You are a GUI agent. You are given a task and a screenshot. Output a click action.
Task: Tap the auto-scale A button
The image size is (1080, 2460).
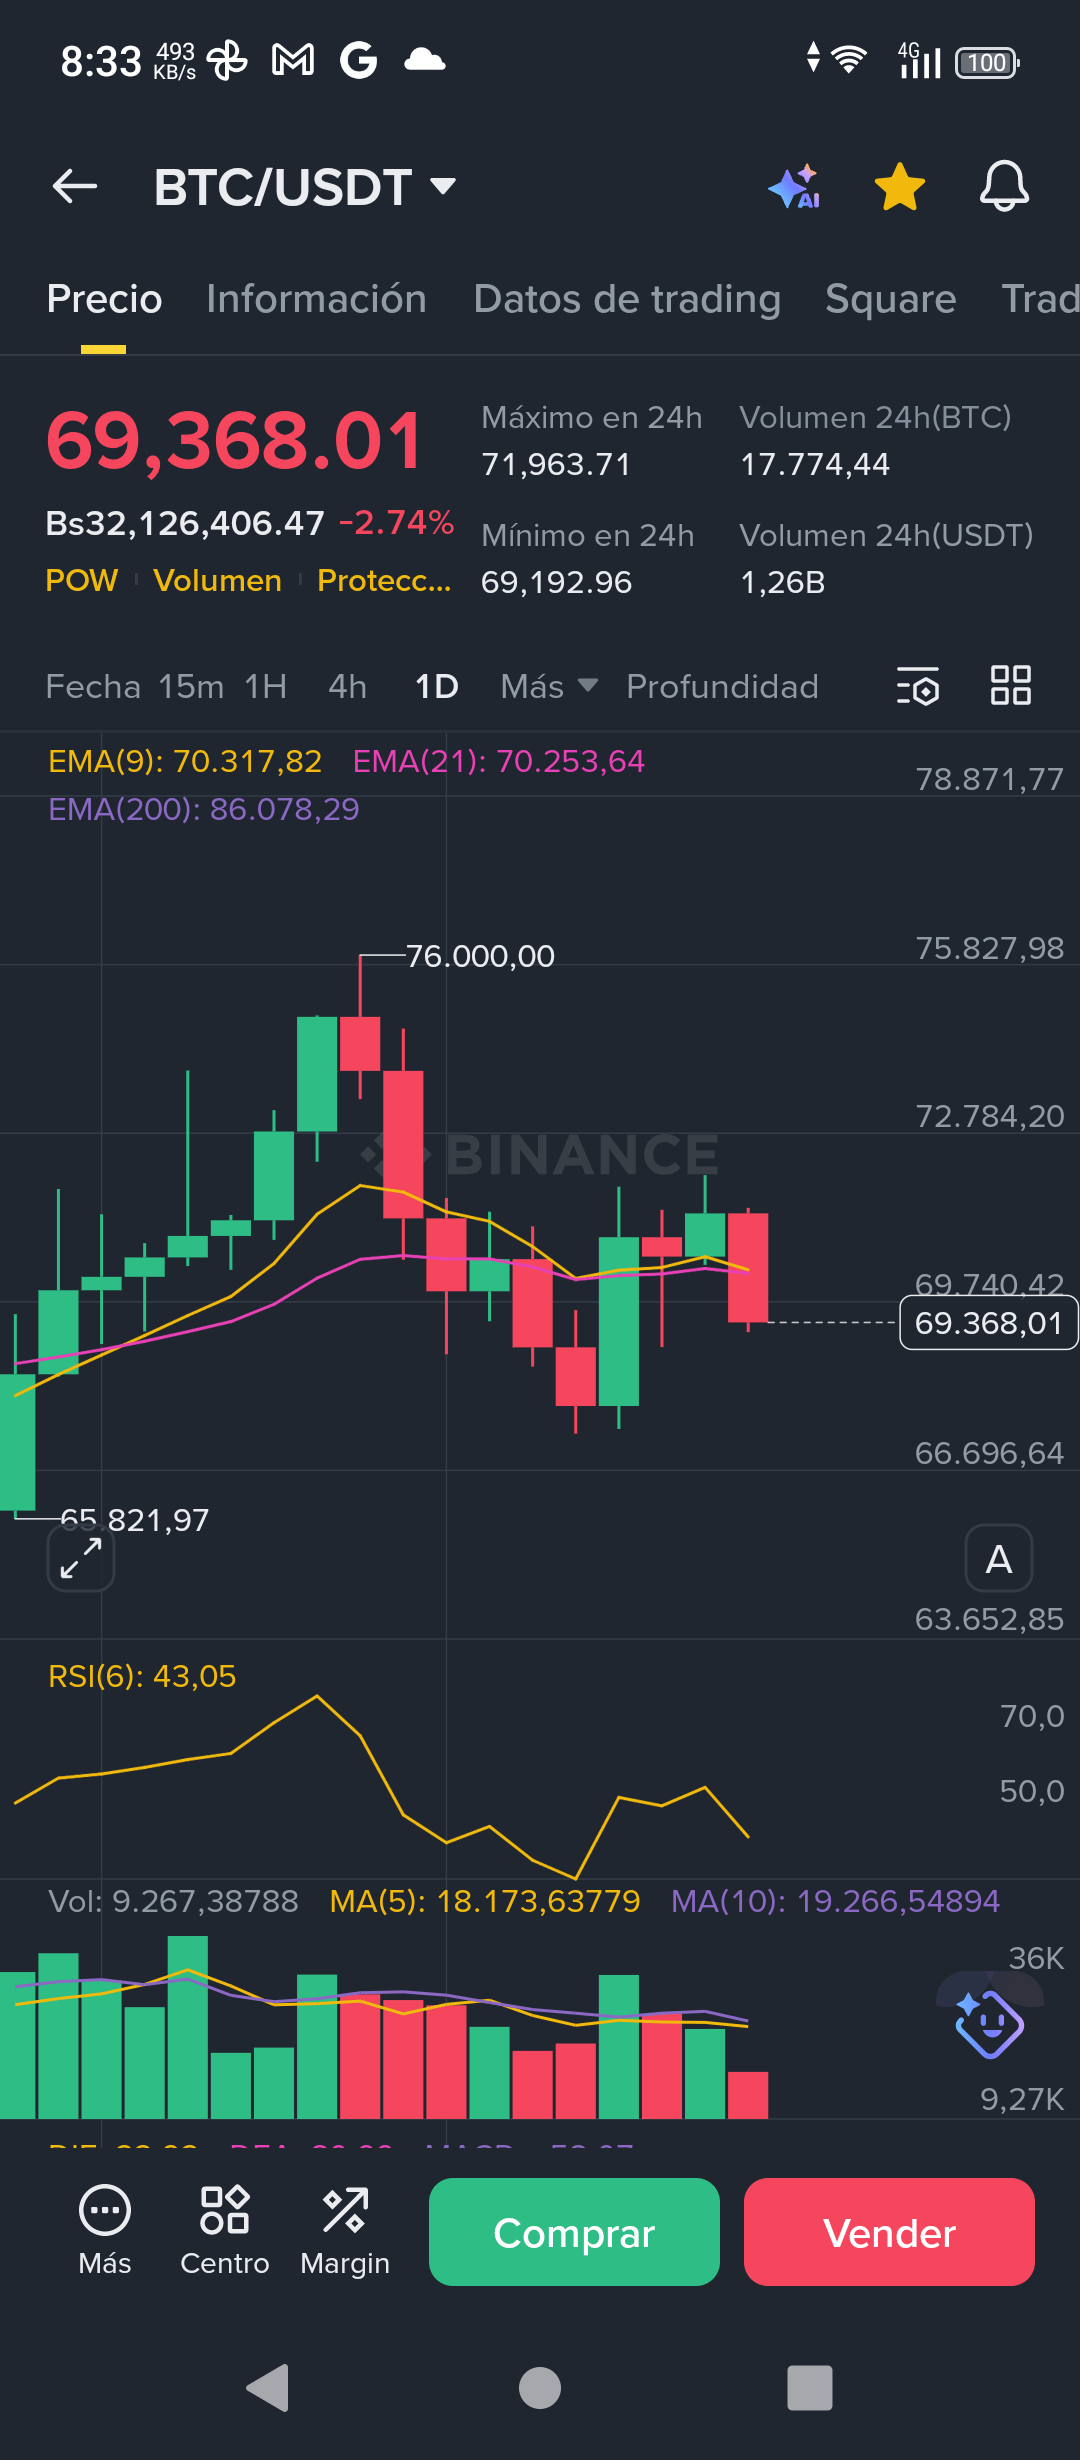tap(998, 1558)
